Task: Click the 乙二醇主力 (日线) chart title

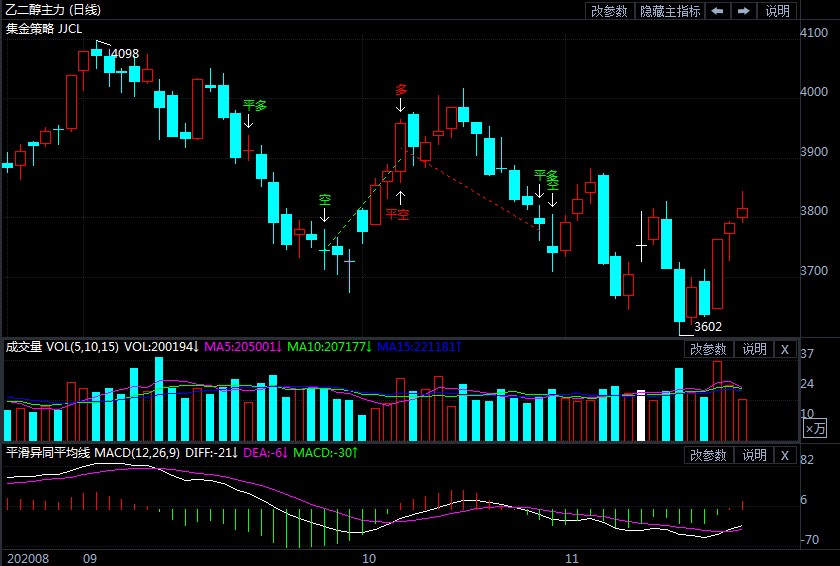Action: tap(52, 10)
